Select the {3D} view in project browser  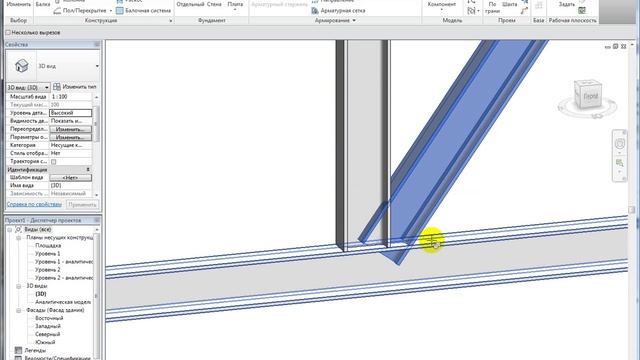coord(41,294)
